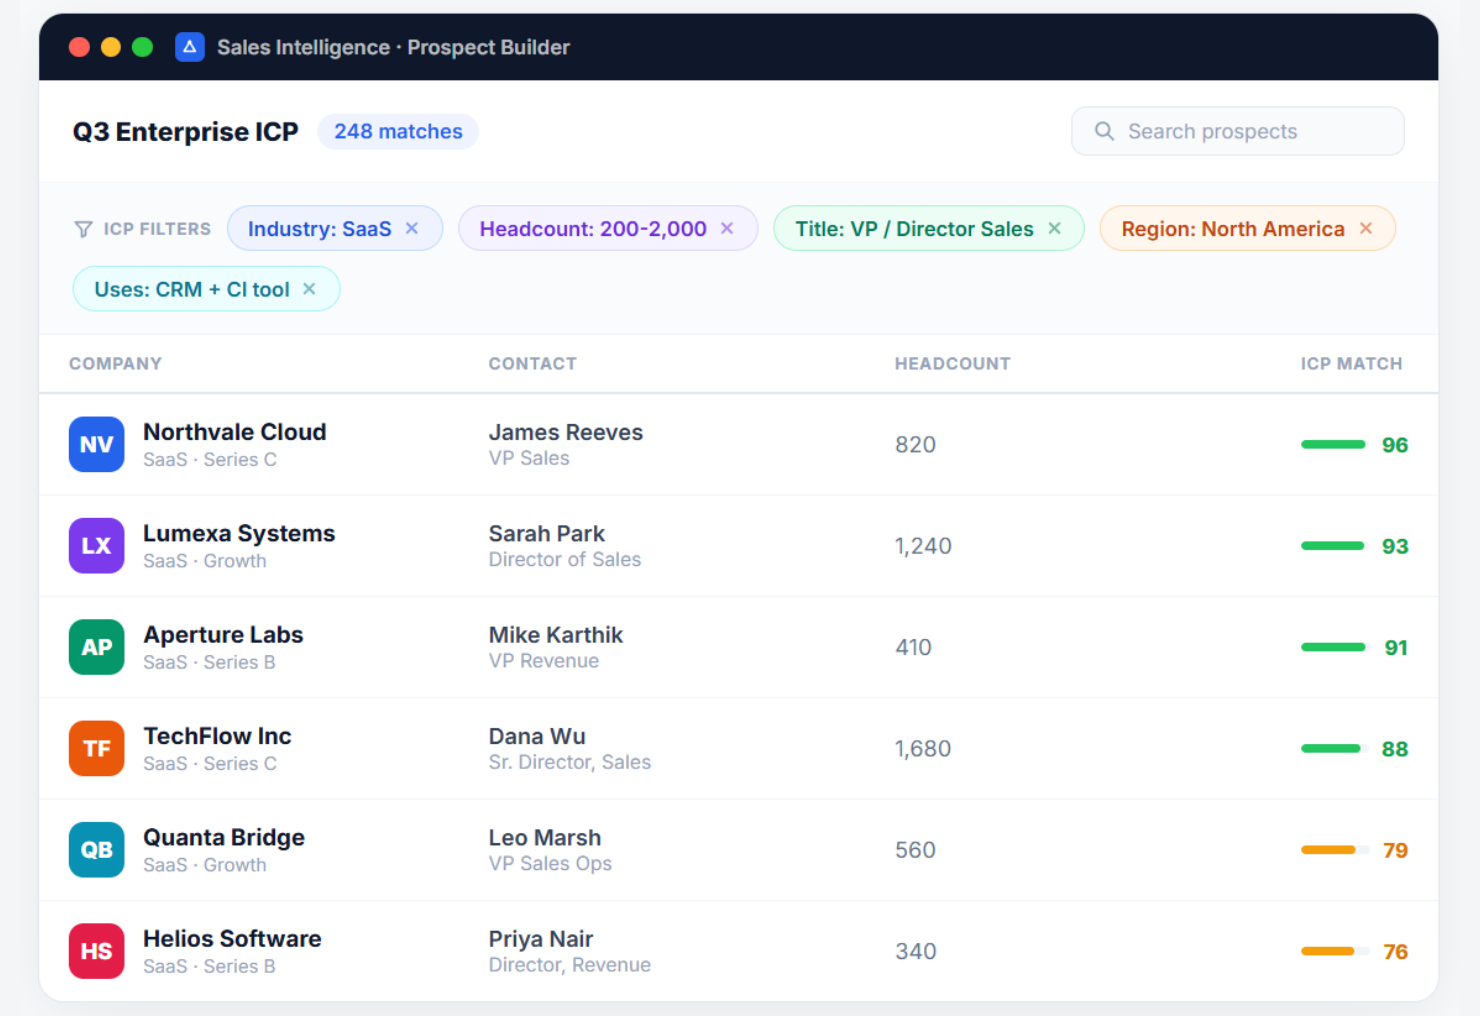Click the search magnifier icon
Viewport: 1480px width, 1016px height.
tap(1104, 131)
